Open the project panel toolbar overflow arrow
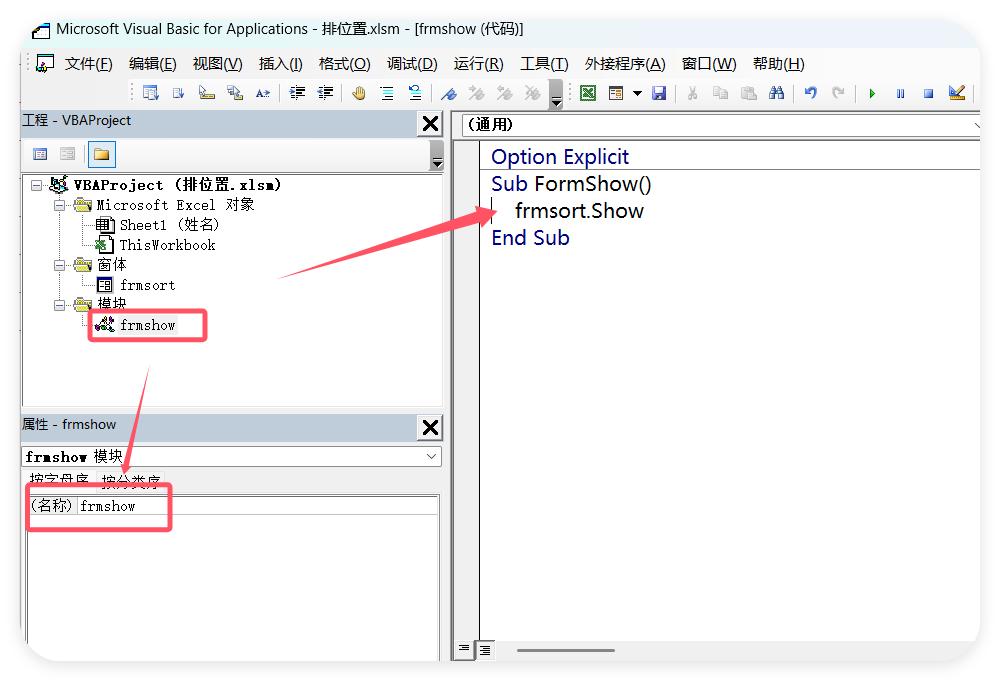The width and height of the screenshot is (999, 680). pyautogui.click(x=436, y=155)
